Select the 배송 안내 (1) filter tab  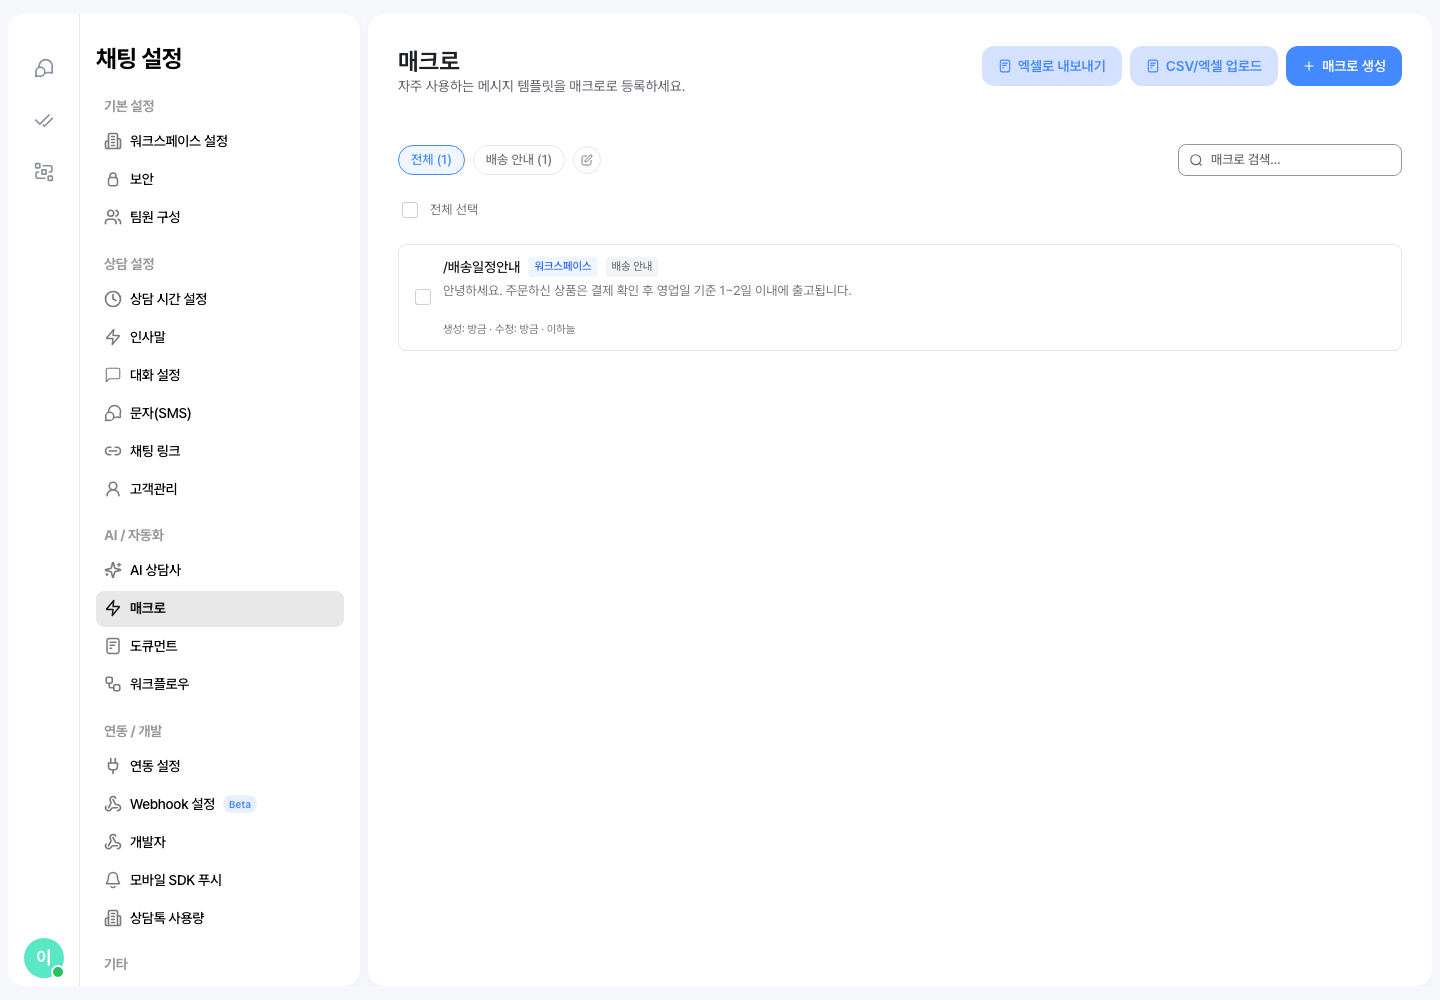click(519, 160)
